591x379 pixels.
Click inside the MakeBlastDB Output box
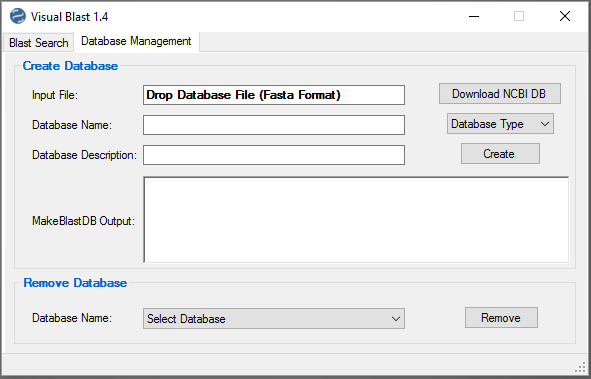[356, 220]
